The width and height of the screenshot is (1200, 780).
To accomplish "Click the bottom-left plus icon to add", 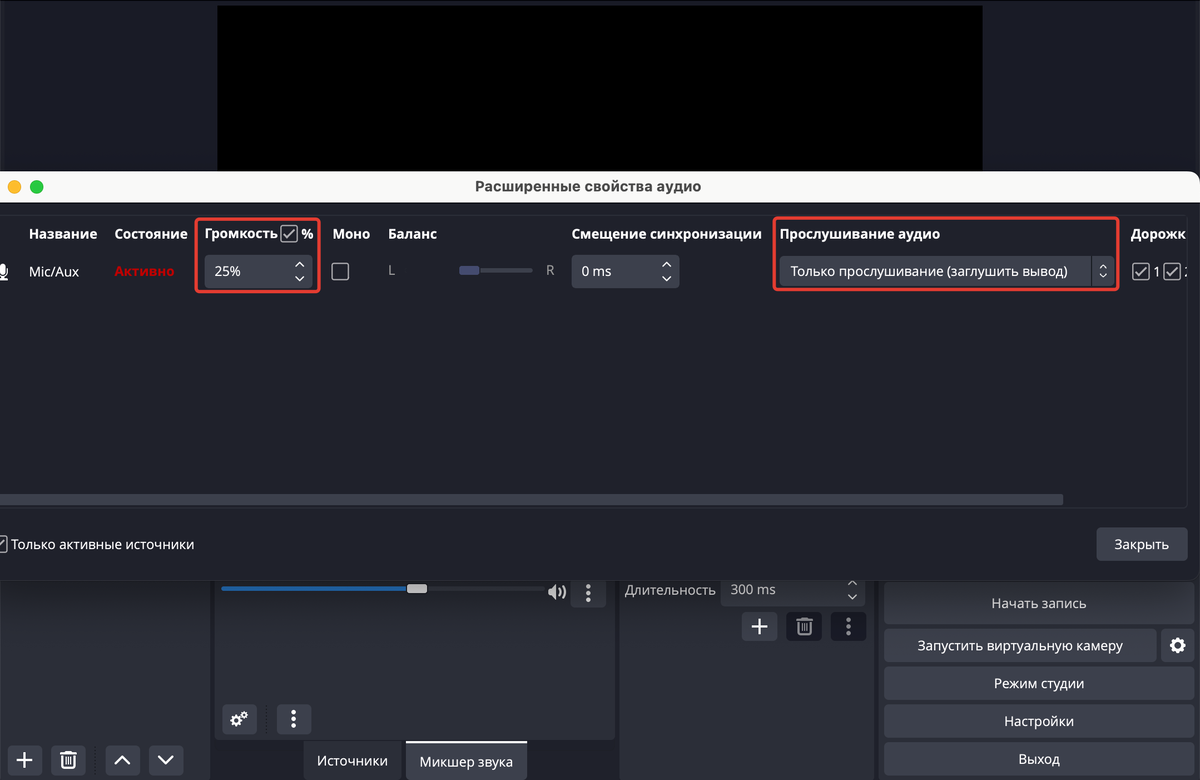I will click(x=25, y=760).
